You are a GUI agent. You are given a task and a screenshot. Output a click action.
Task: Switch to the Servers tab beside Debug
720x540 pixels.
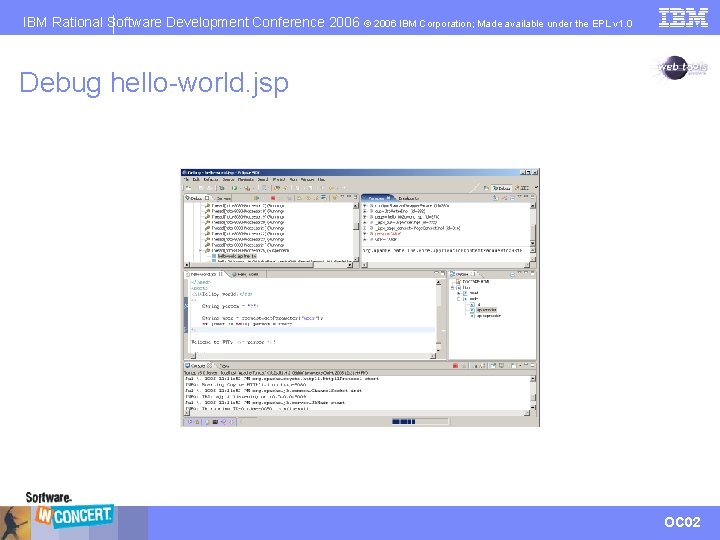pos(222,198)
